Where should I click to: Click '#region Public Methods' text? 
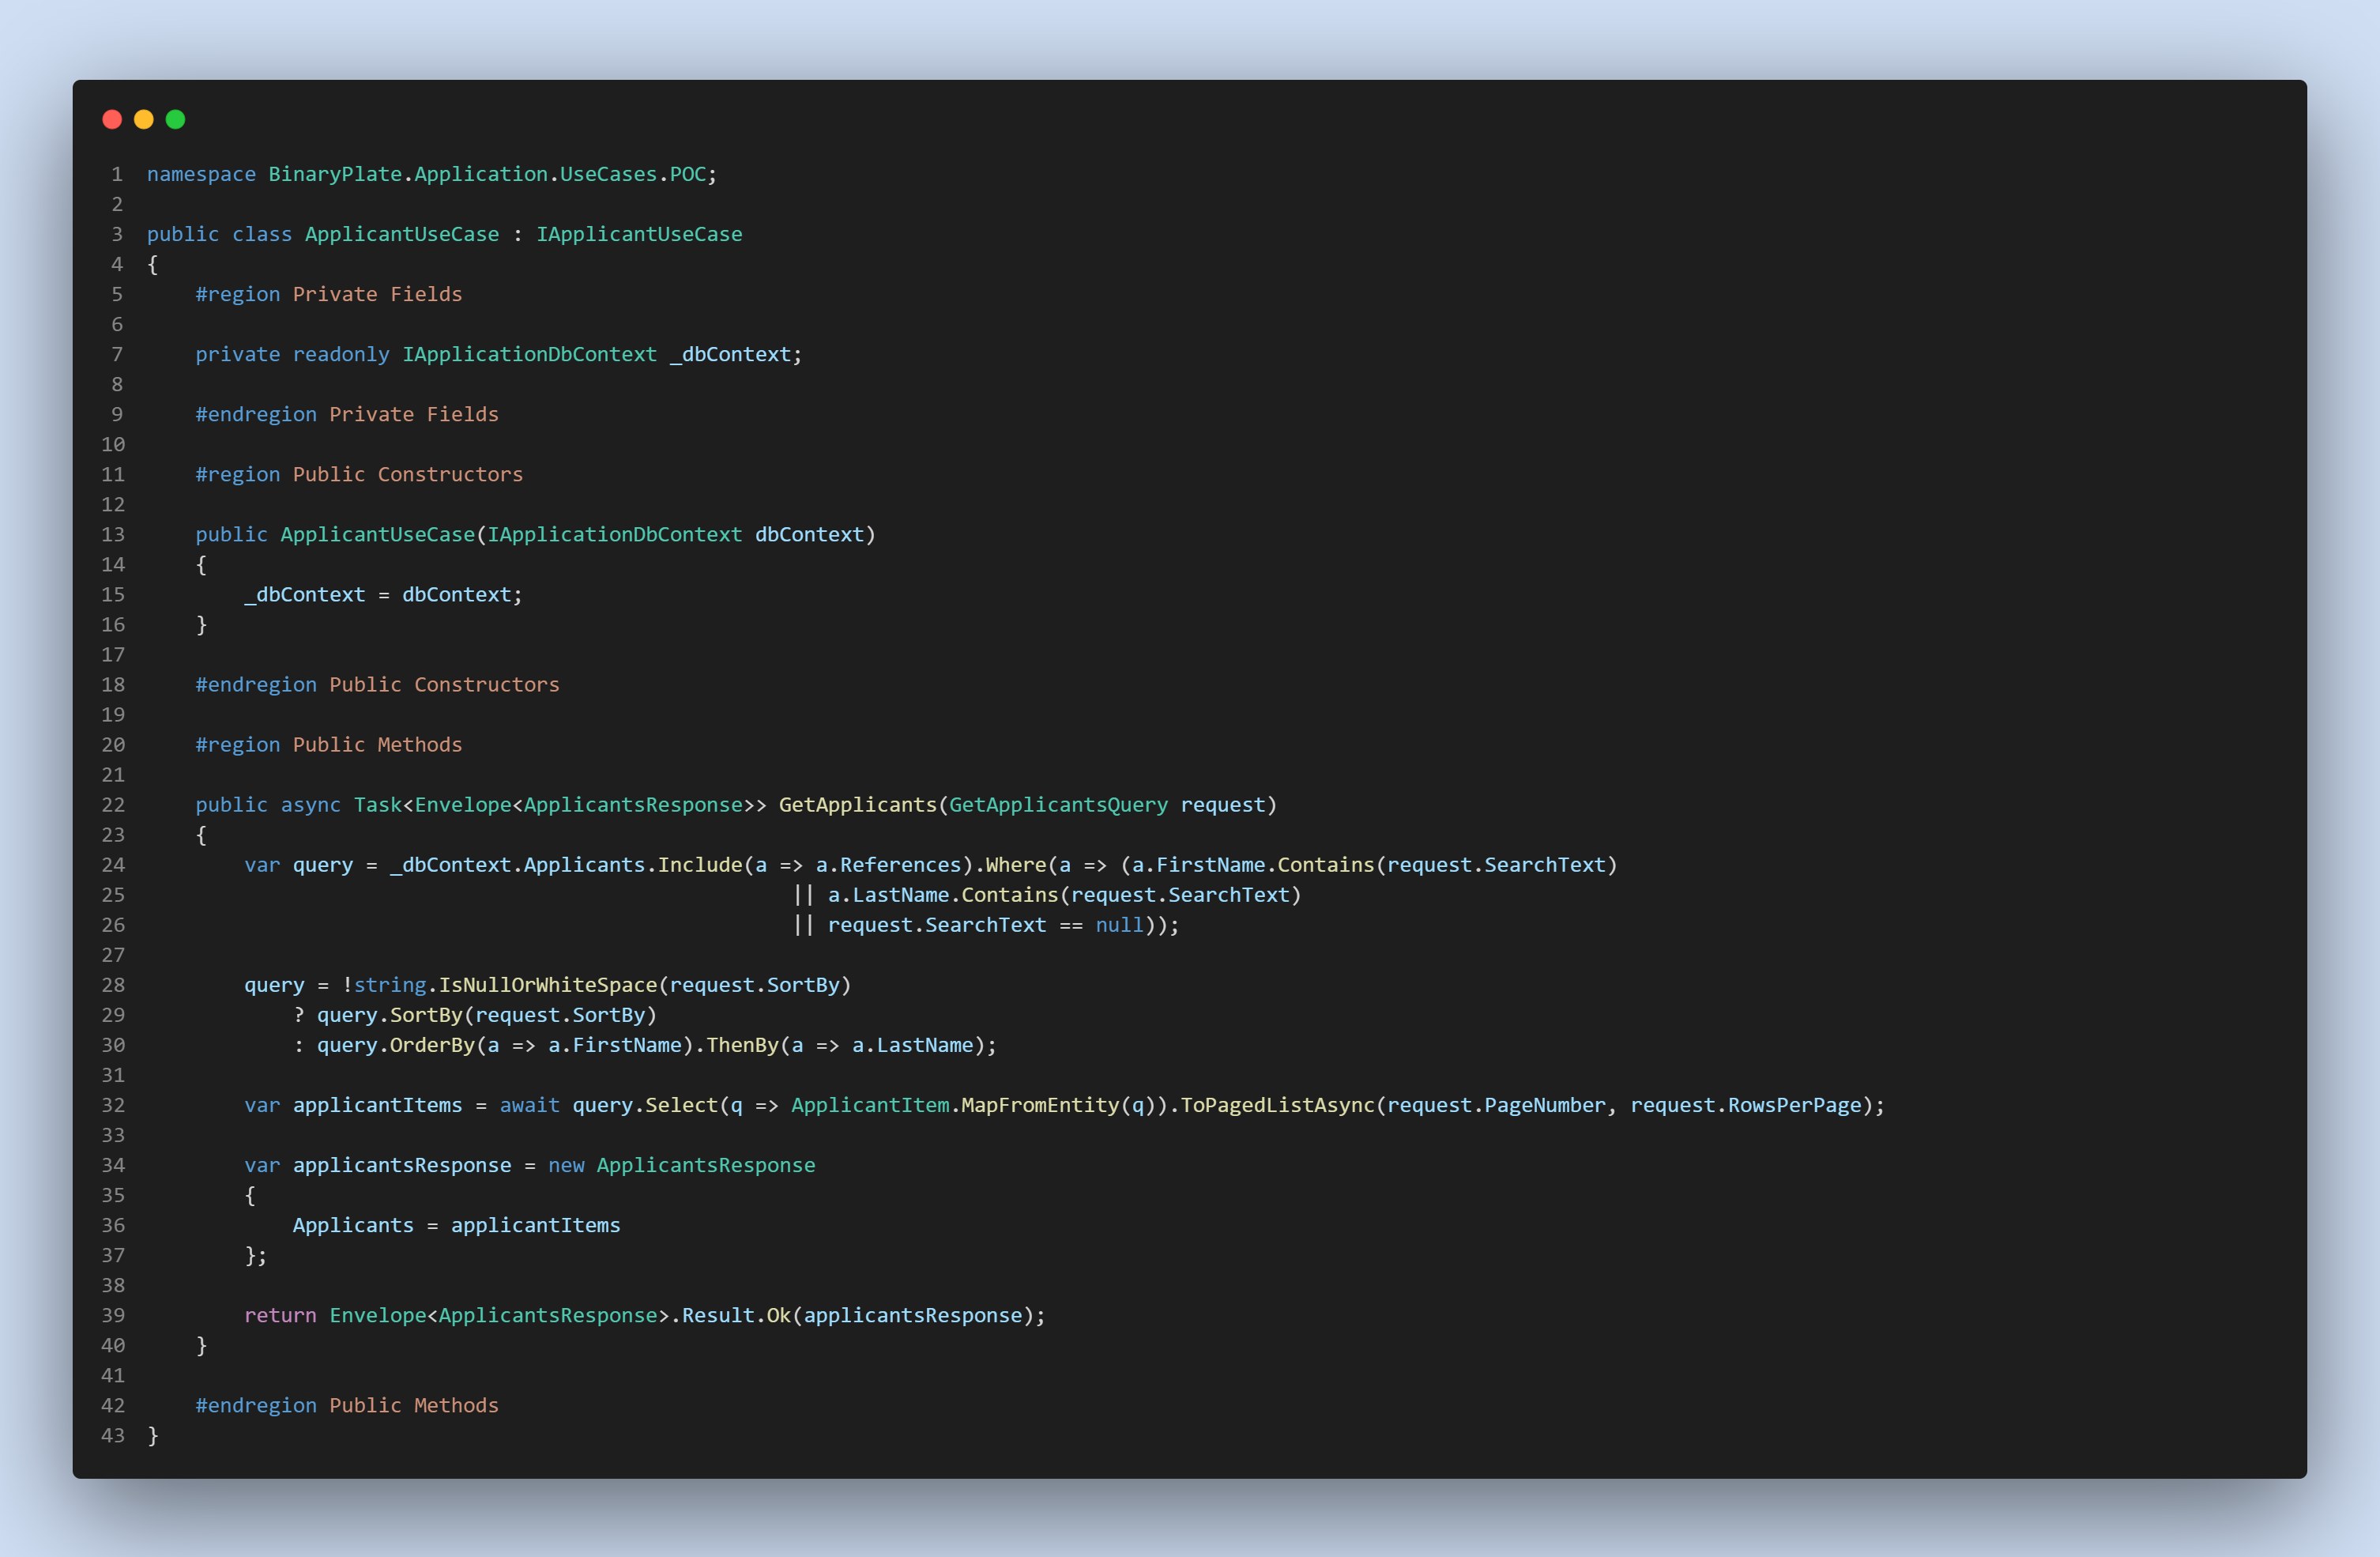329,744
